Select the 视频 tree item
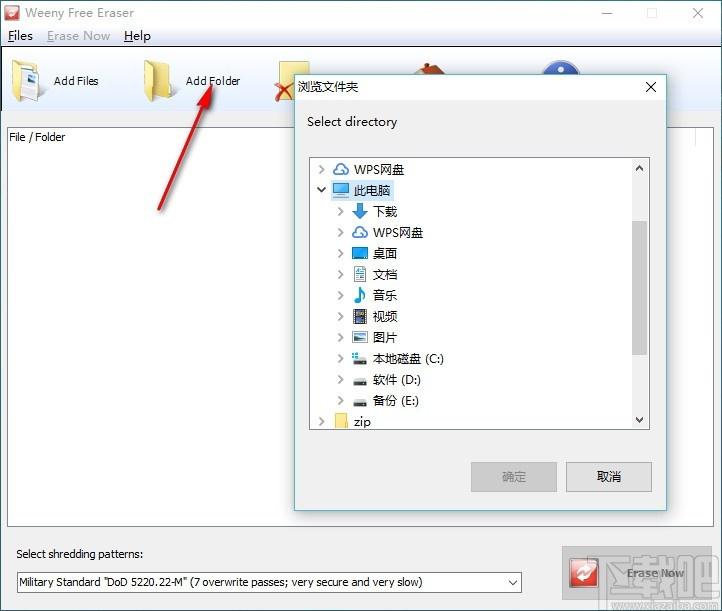This screenshot has height=611, width=722. (384, 316)
